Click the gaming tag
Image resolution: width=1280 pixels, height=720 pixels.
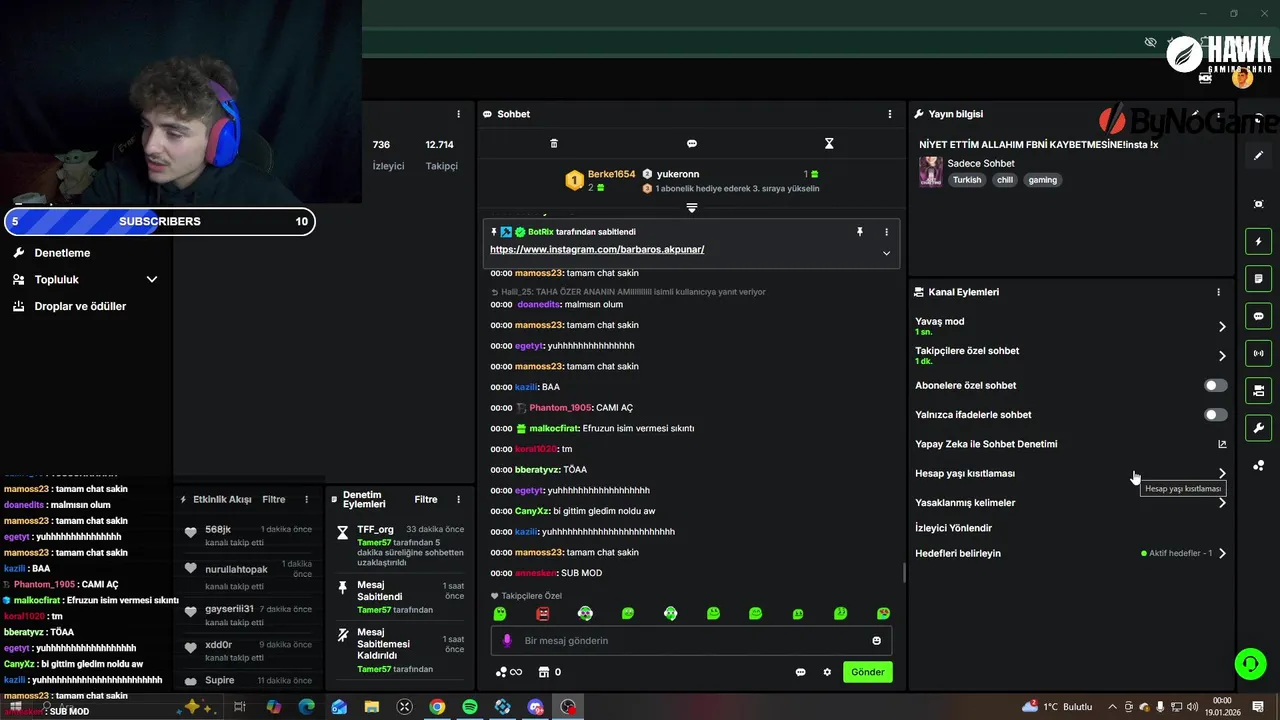click(1042, 180)
